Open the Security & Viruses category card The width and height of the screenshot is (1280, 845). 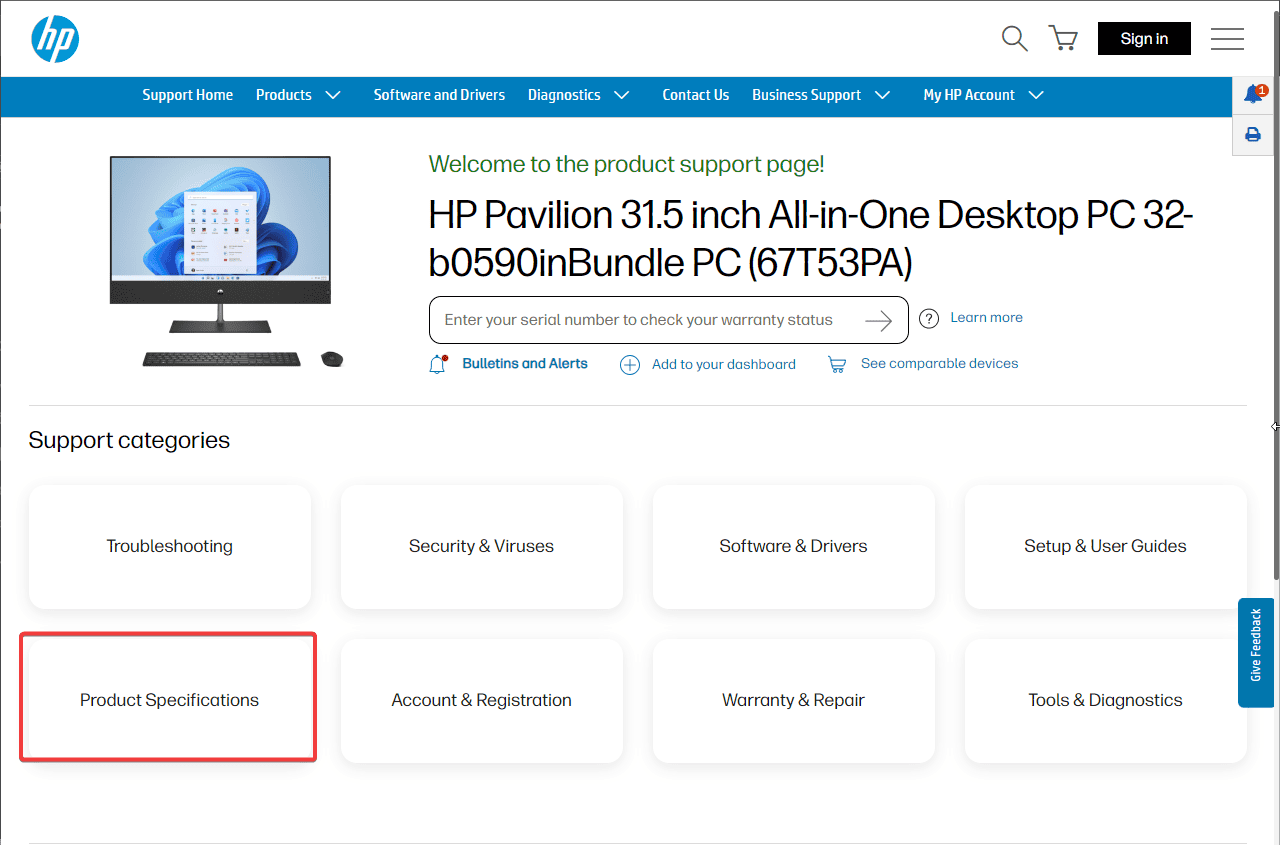[482, 547]
